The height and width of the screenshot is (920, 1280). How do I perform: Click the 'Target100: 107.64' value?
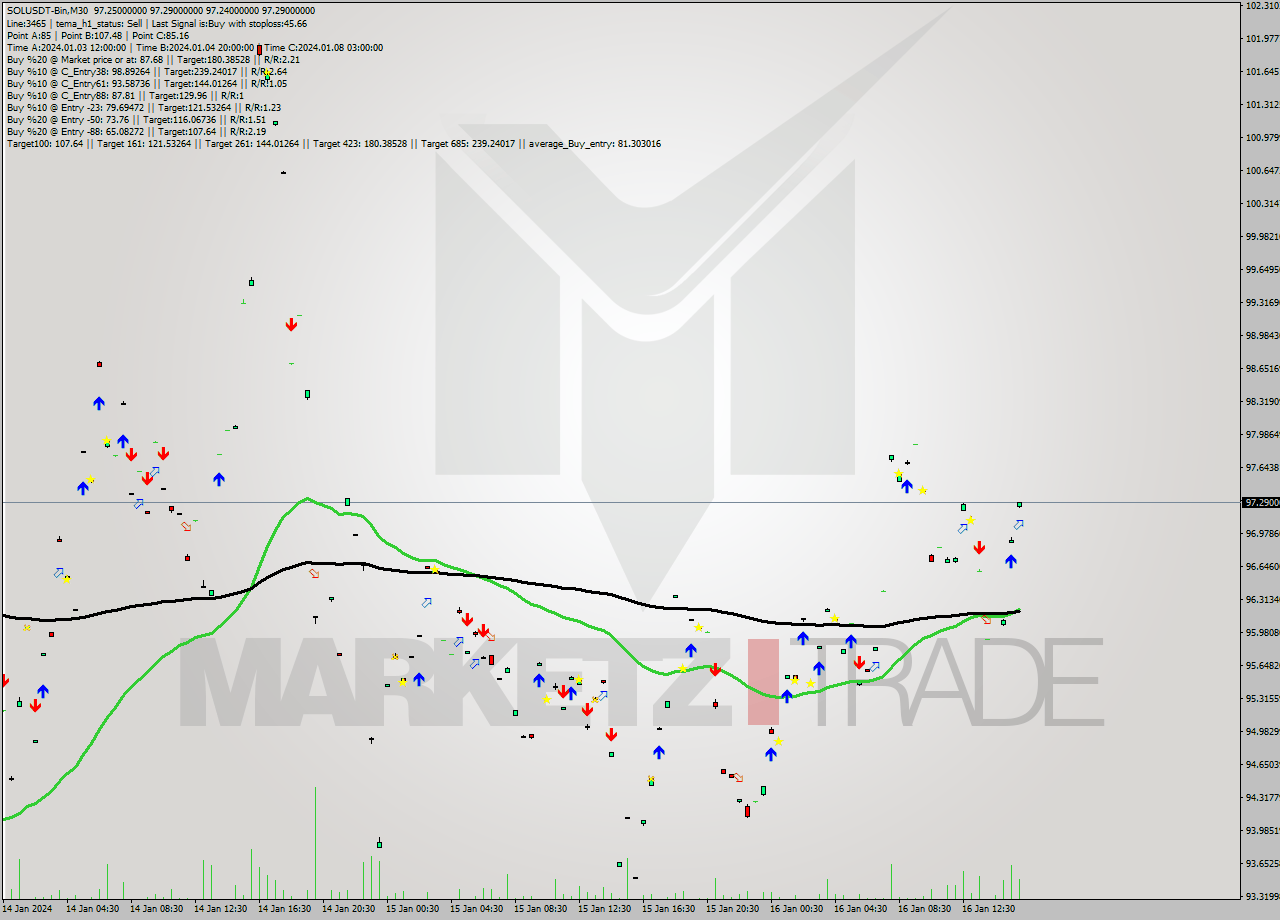[45, 143]
